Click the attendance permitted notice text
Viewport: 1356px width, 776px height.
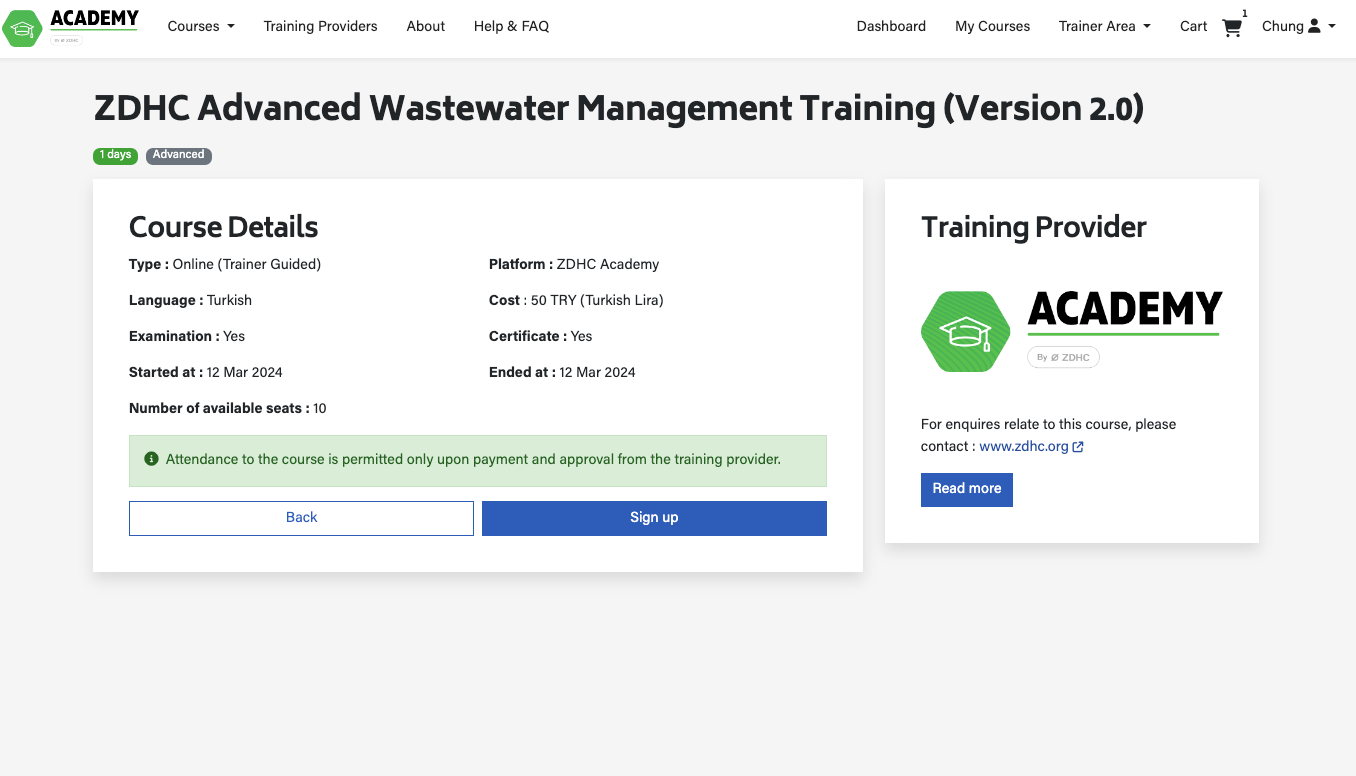point(473,460)
